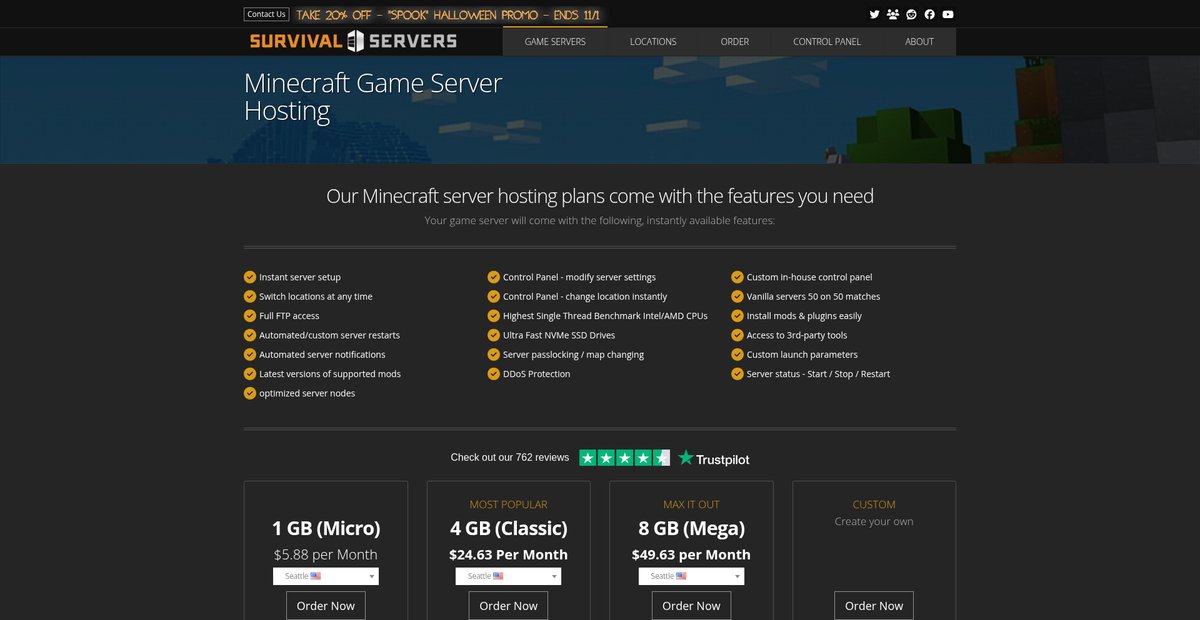Click checkmark beside Instant server setup
The height and width of the screenshot is (620, 1200).
pos(250,277)
